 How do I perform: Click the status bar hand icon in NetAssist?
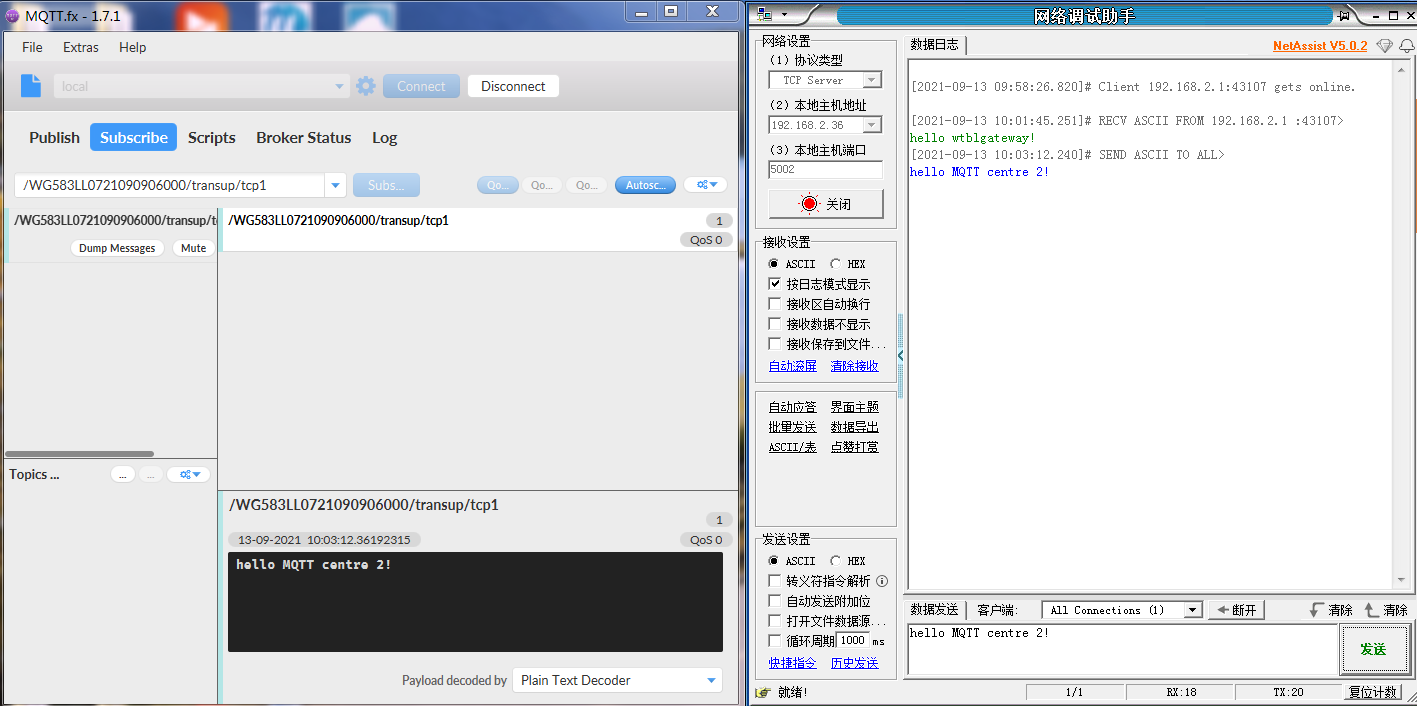coord(763,692)
